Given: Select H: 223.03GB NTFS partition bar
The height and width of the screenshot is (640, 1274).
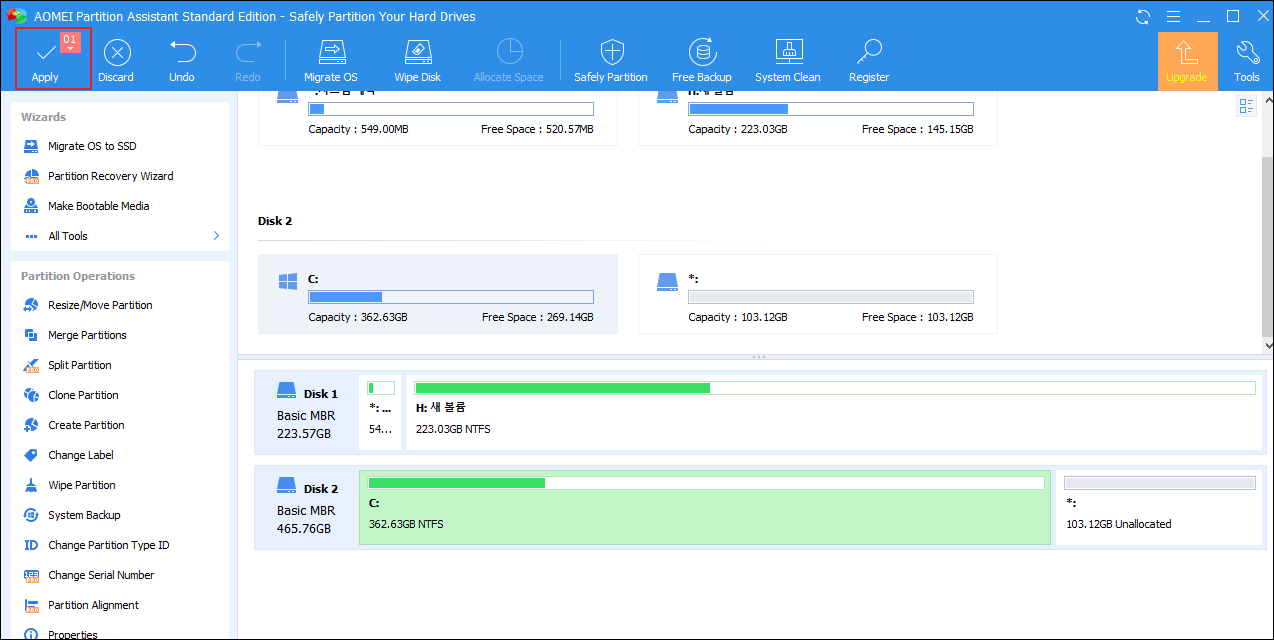Looking at the screenshot, I should pos(835,411).
